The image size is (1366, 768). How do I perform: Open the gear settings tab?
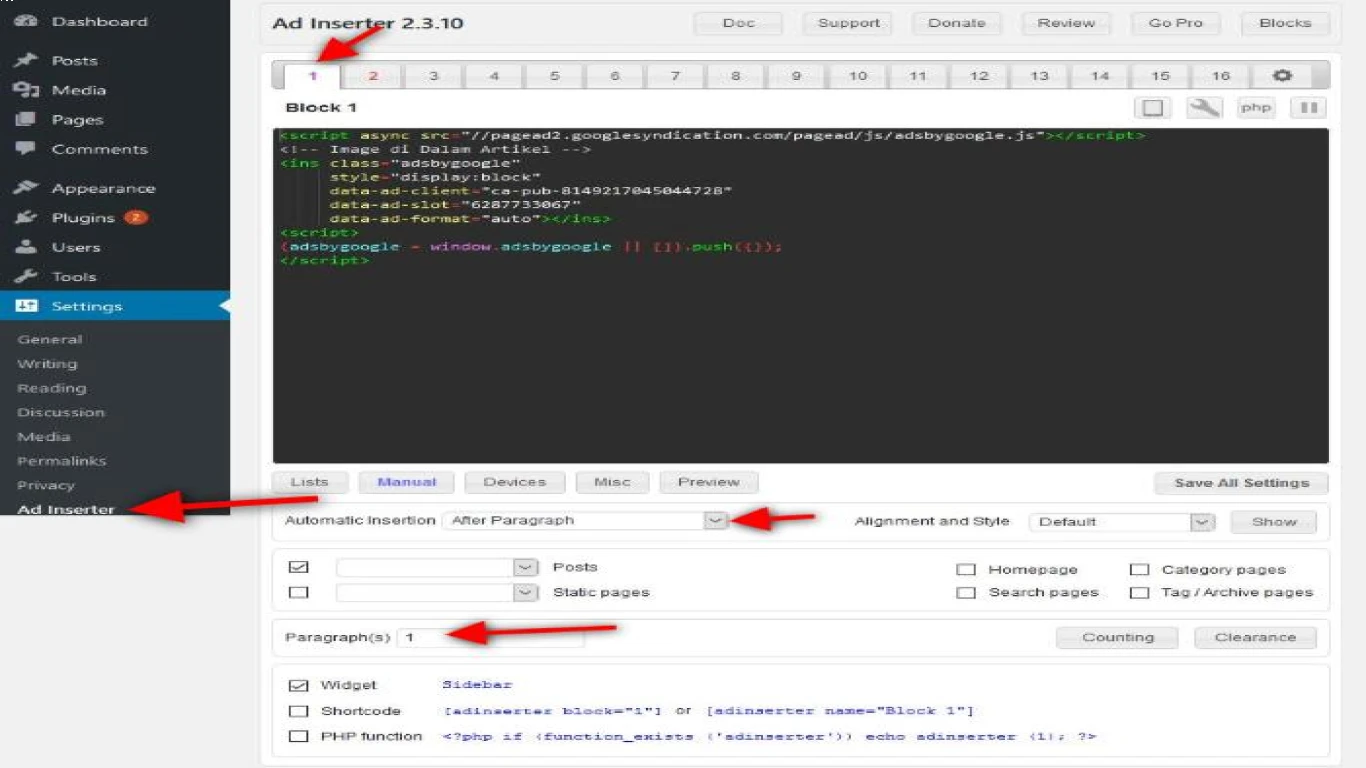pyautogui.click(x=1282, y=76)
